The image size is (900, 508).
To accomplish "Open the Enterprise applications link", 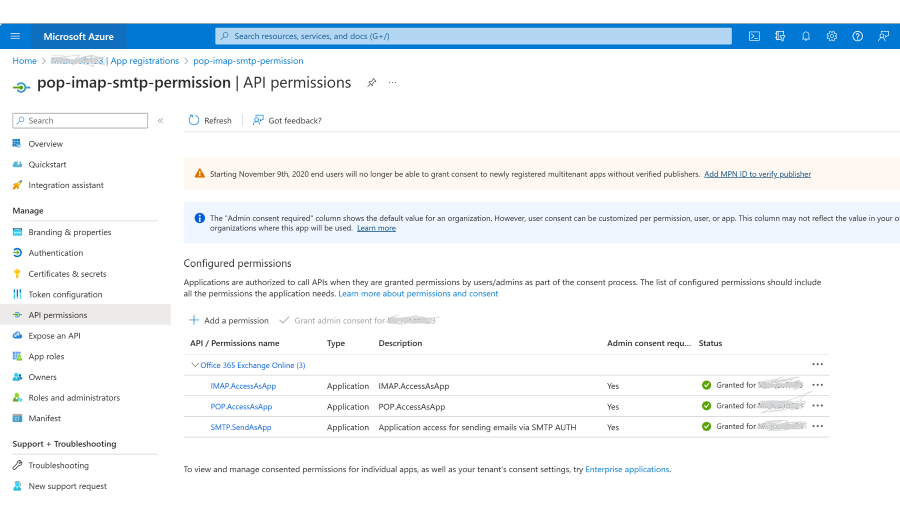I will [627, 469].
